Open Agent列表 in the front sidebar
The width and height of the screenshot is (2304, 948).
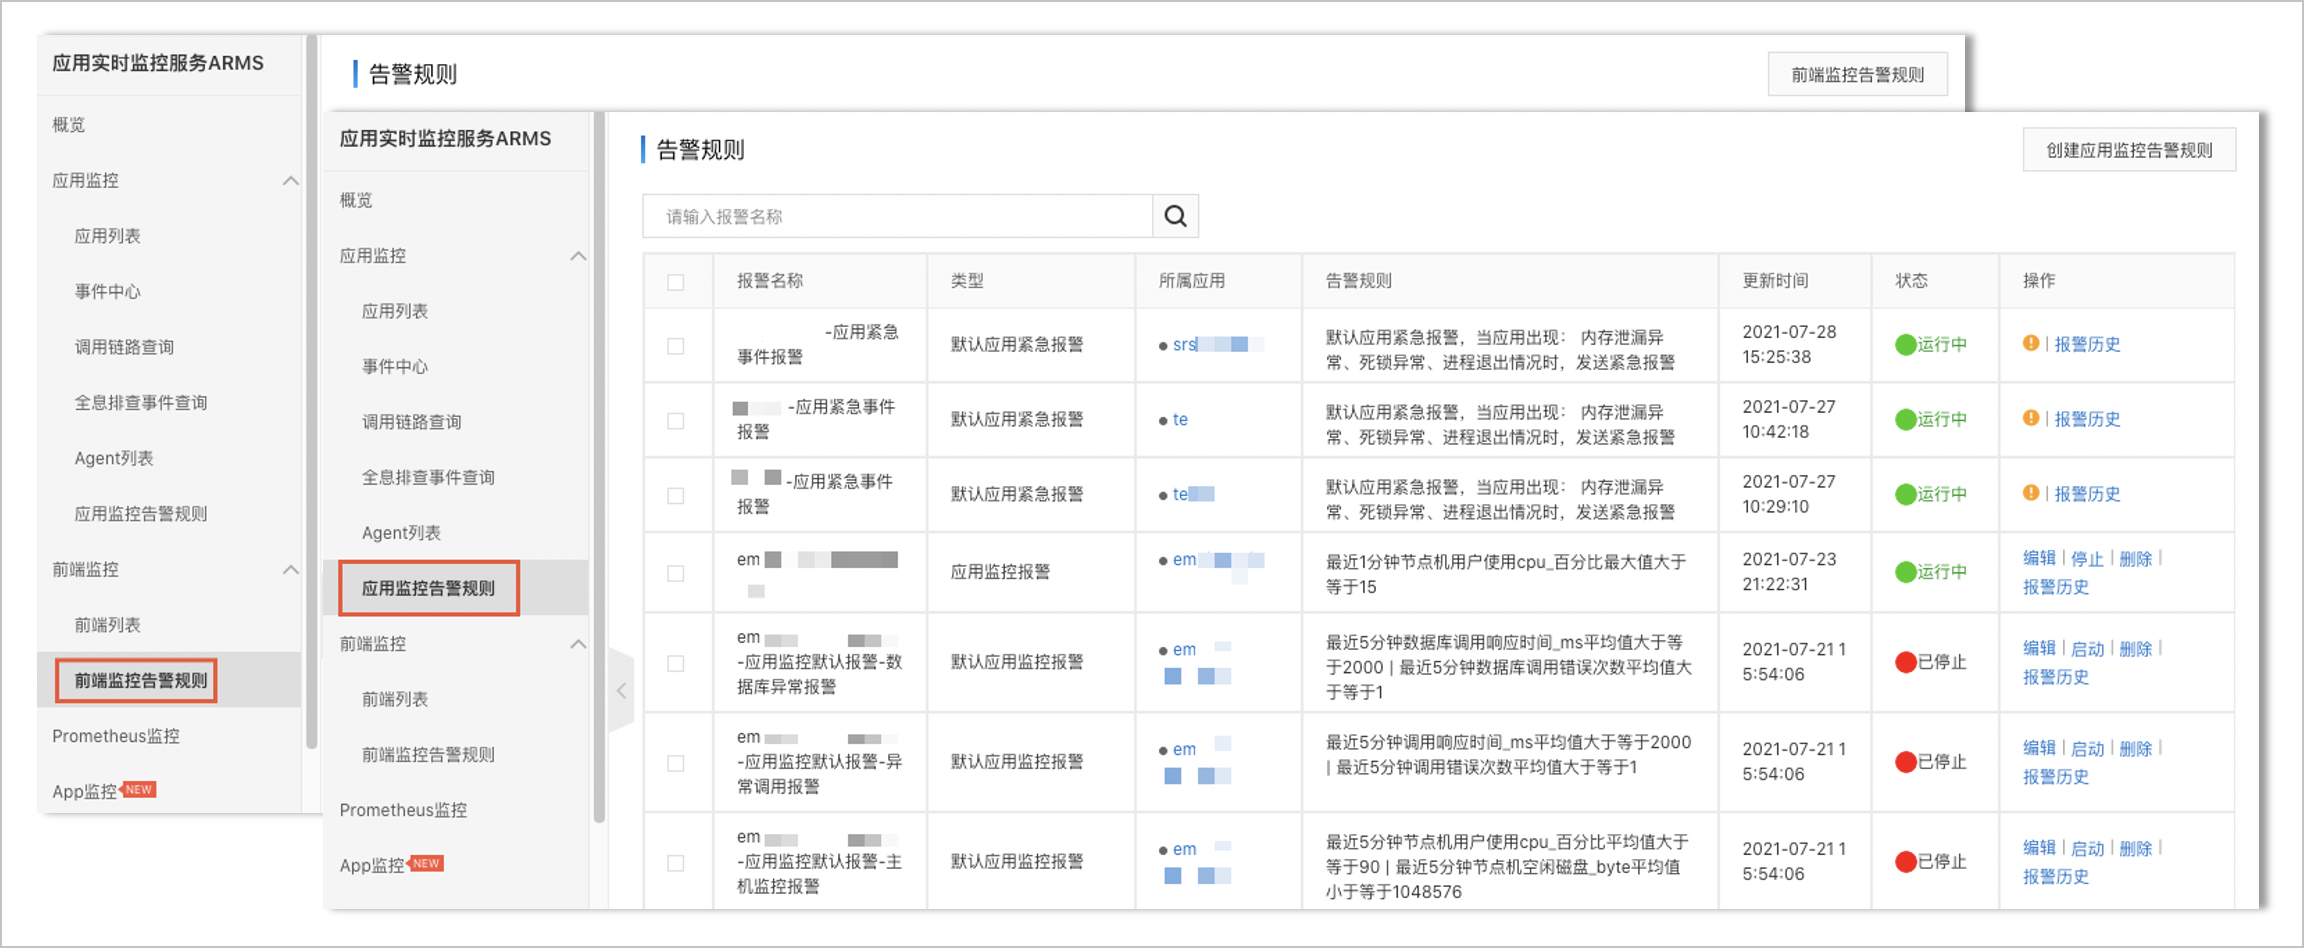[401, 533]
